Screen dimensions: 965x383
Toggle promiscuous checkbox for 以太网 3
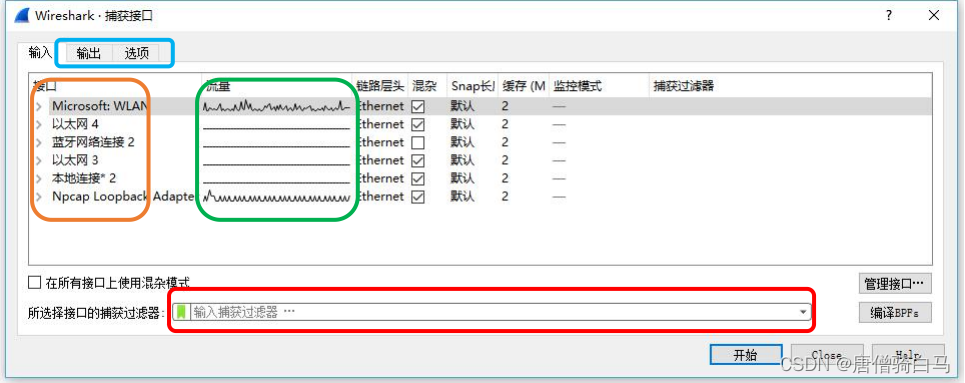click(x=418, y=160)
